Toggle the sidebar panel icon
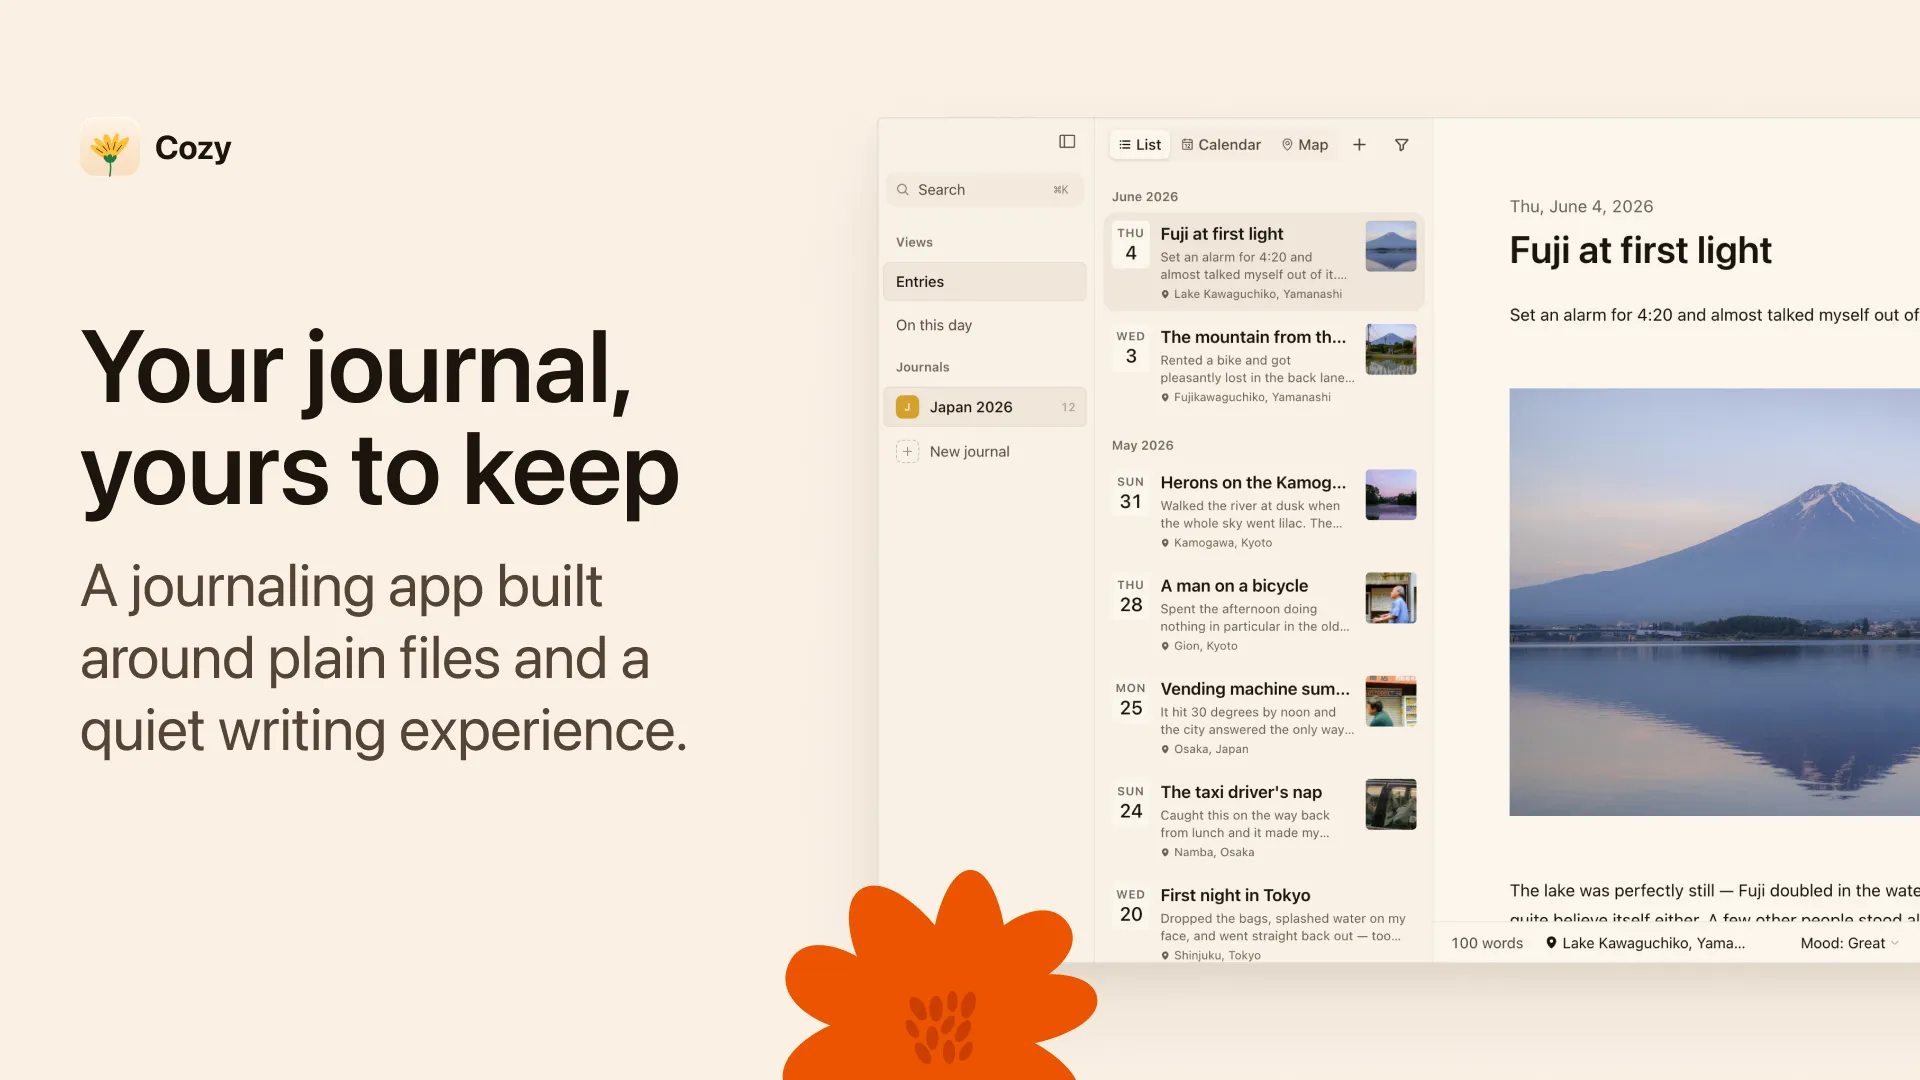Screen dimensions: 1920x1080 1067,142
